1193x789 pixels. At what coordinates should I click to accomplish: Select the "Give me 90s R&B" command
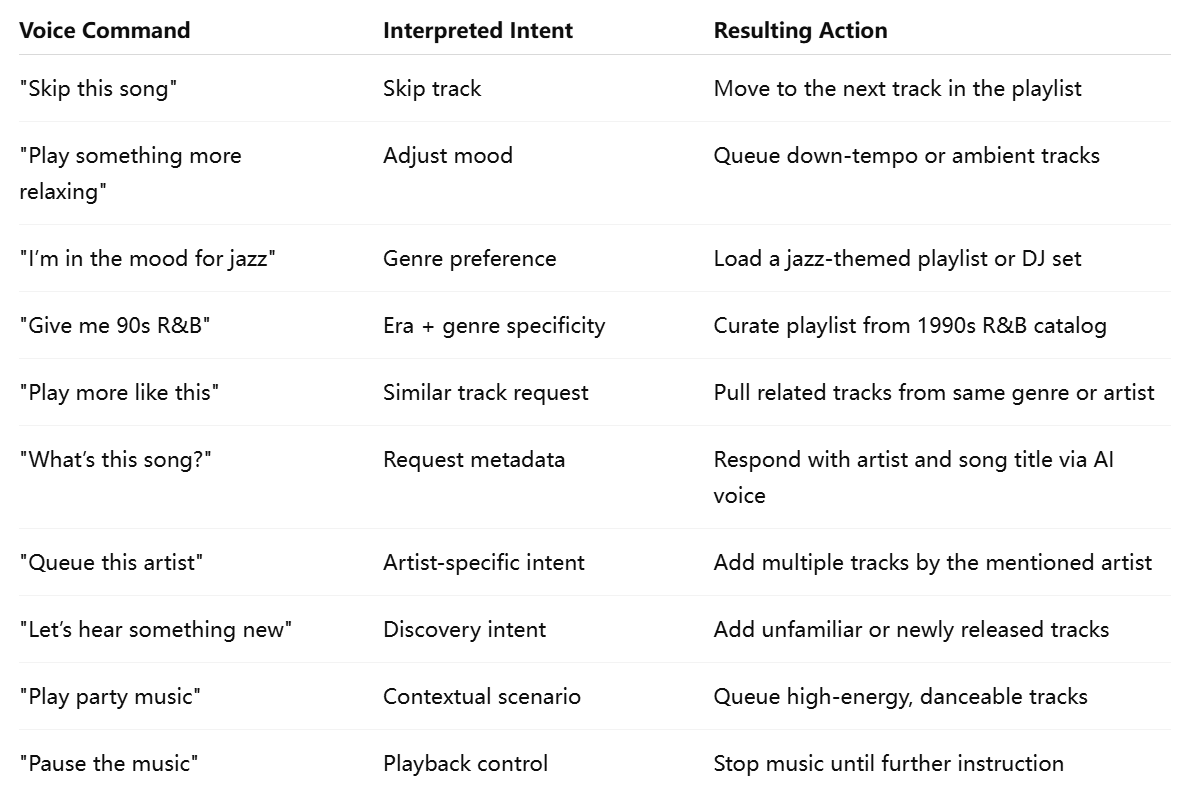[x=114, y=326]
